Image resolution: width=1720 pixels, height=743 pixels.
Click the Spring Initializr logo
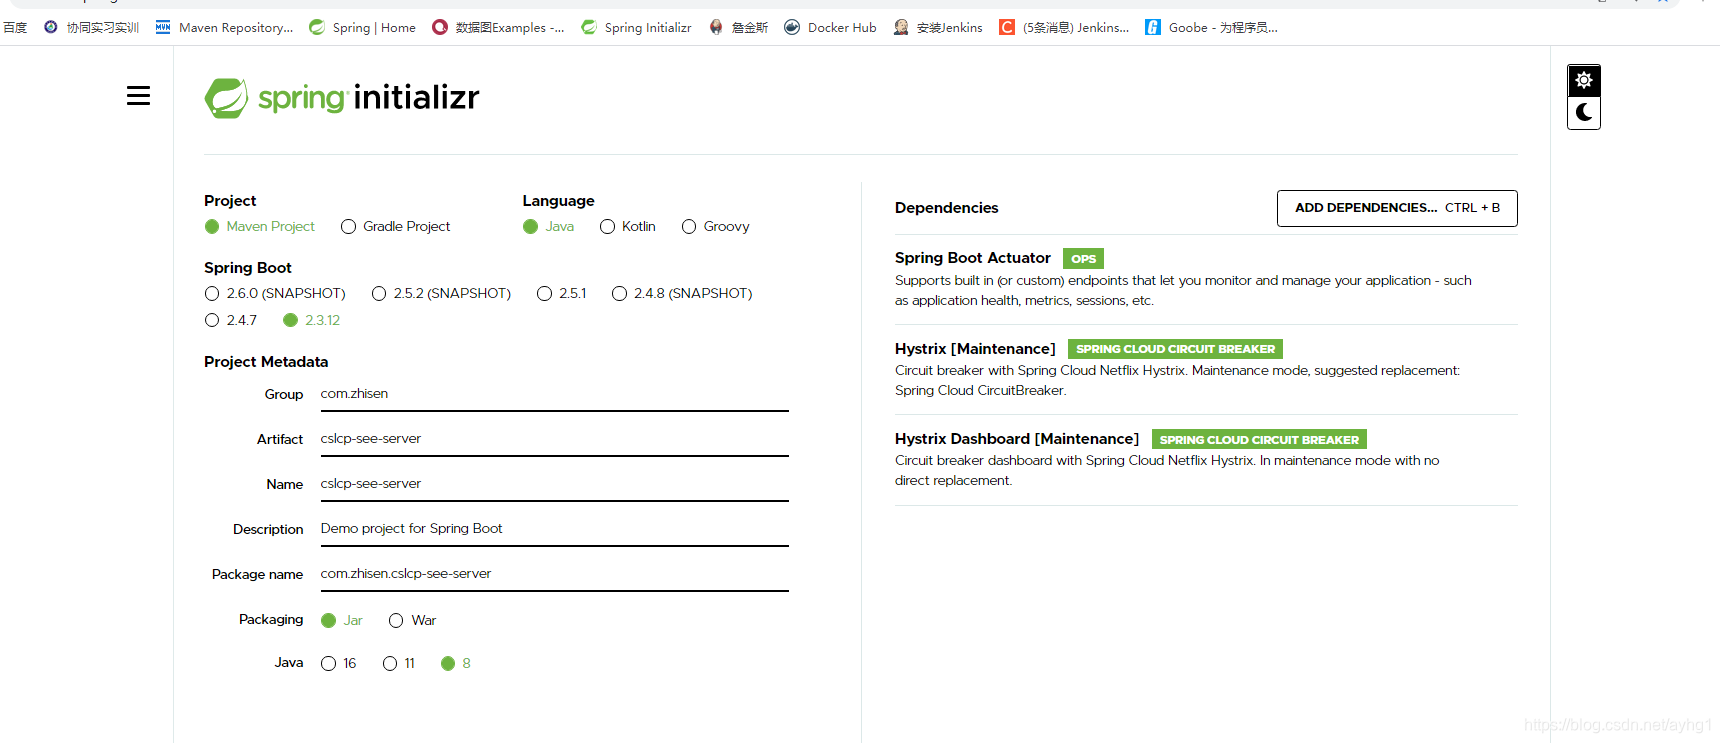point(342,98)
